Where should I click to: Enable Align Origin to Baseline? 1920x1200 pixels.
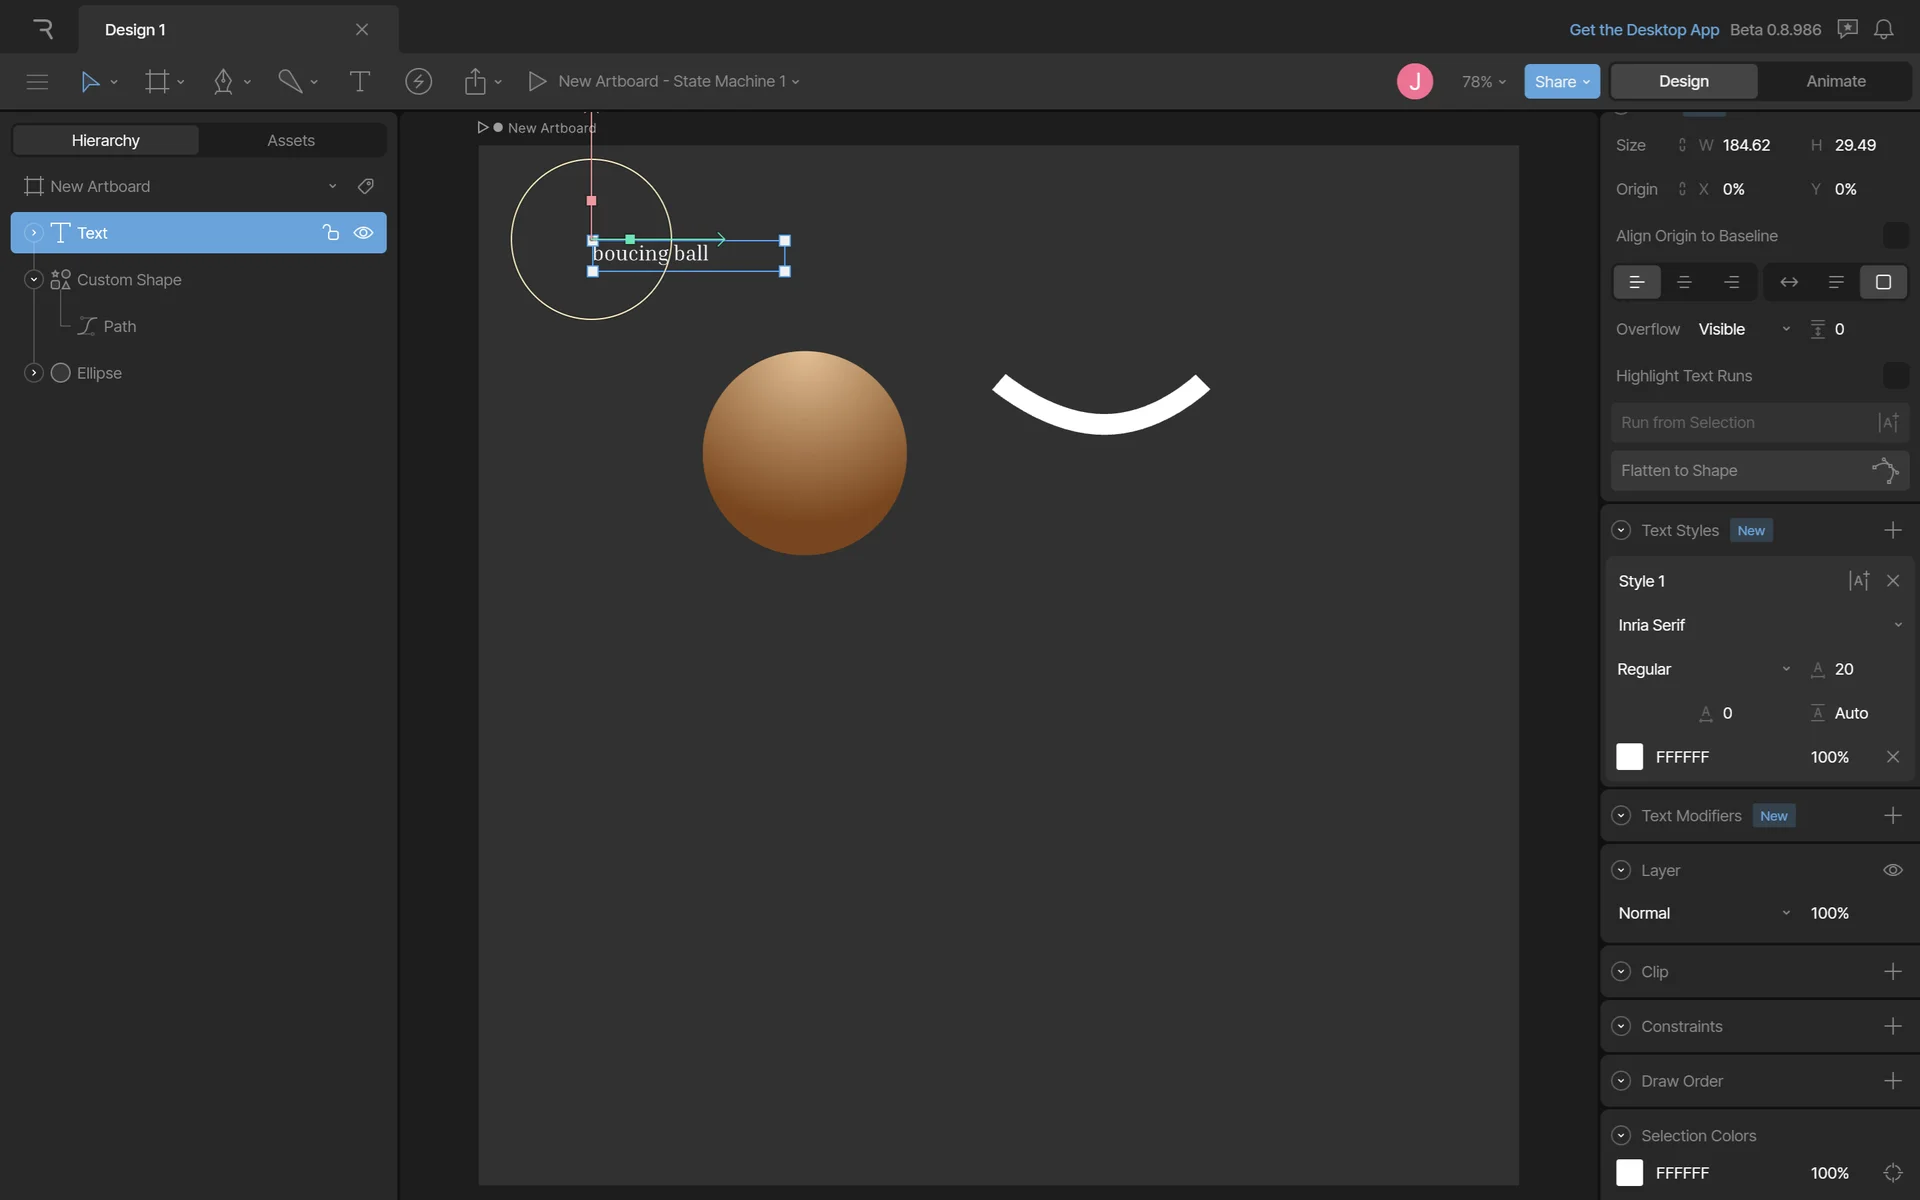tap(1894, 236)
